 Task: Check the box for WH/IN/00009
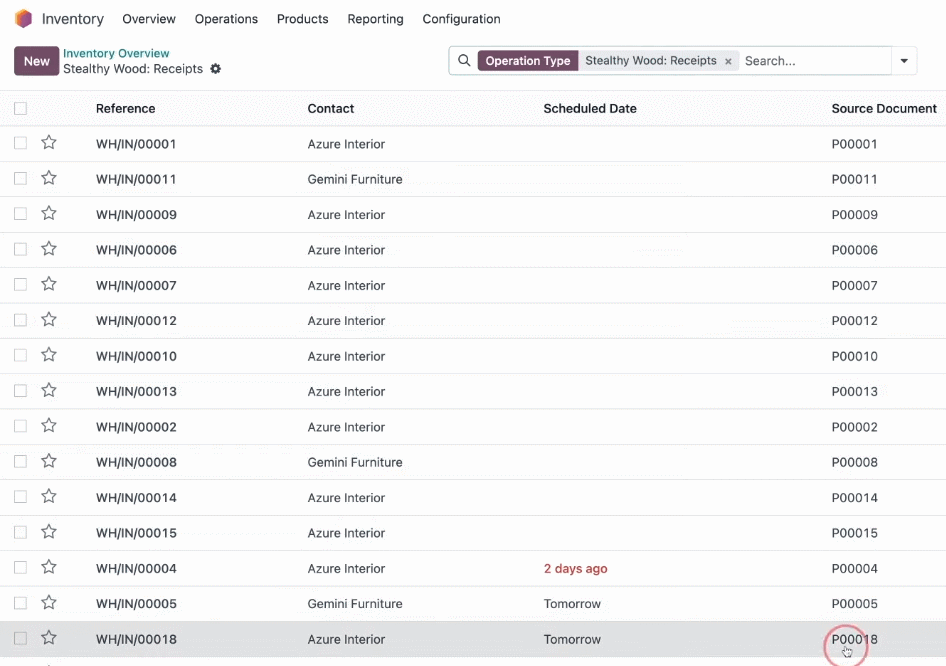coord(21,214)
